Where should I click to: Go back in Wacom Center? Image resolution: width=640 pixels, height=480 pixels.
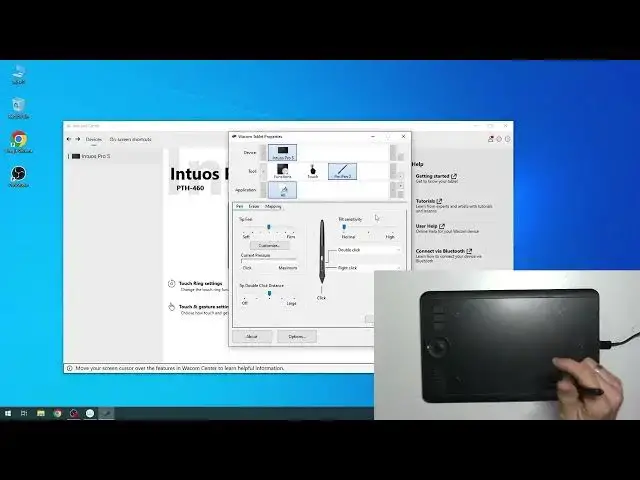coord(69,139)
